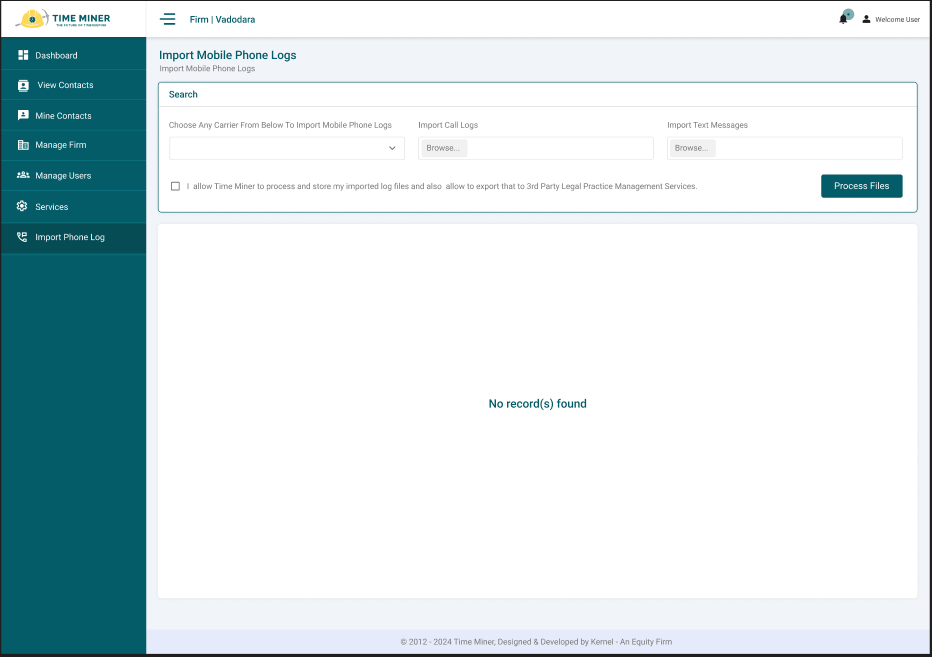
Task: Click the Mine Contacts sidebar icon
Action: (23, 115)
